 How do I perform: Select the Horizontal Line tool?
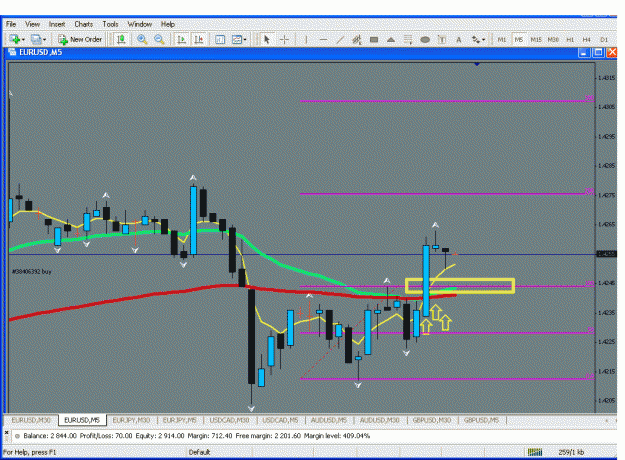pos(323,39)
